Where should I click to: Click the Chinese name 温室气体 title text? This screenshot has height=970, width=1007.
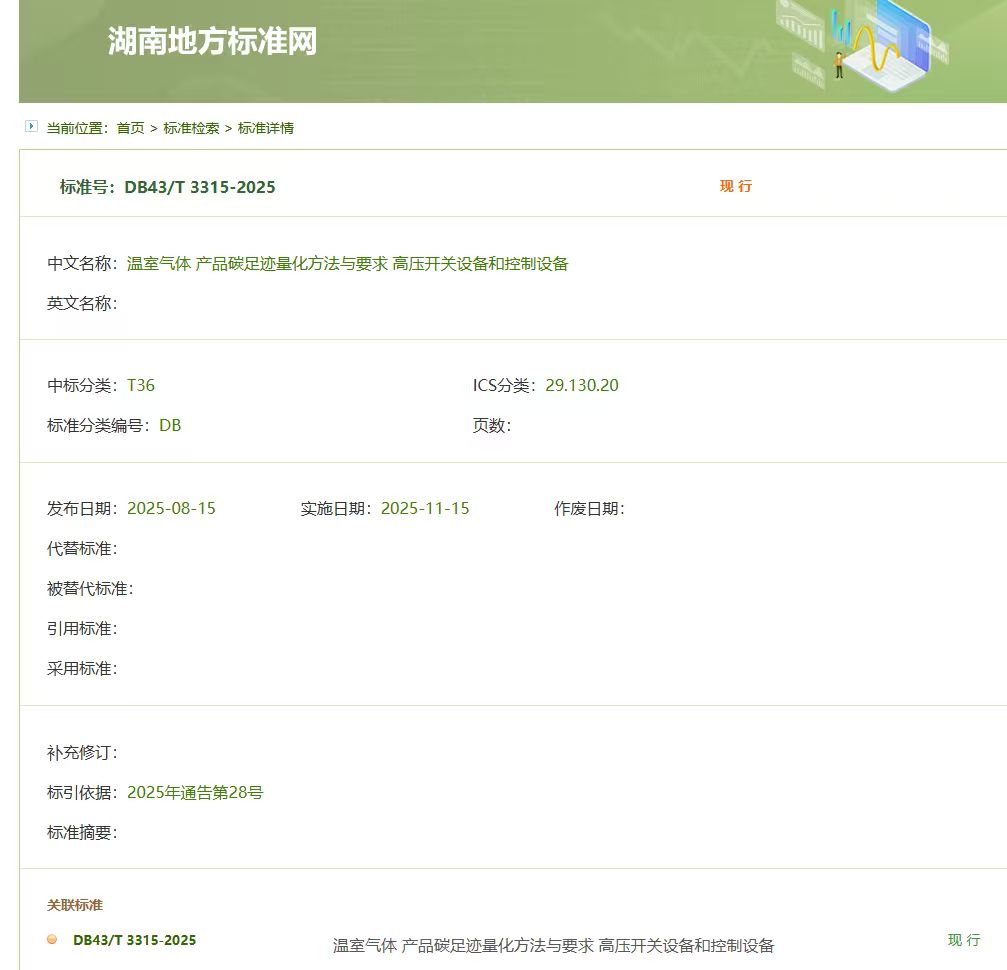[347, 264]
